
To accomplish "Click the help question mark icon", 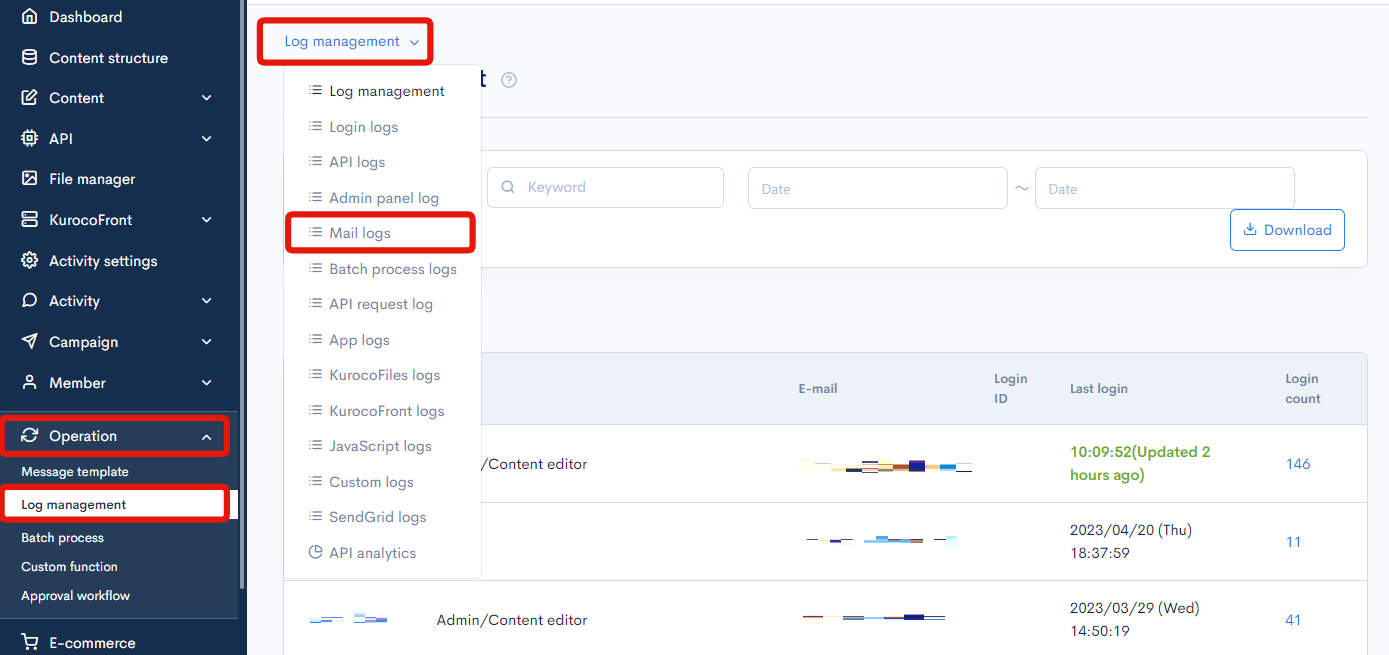I will click(508, 79).
